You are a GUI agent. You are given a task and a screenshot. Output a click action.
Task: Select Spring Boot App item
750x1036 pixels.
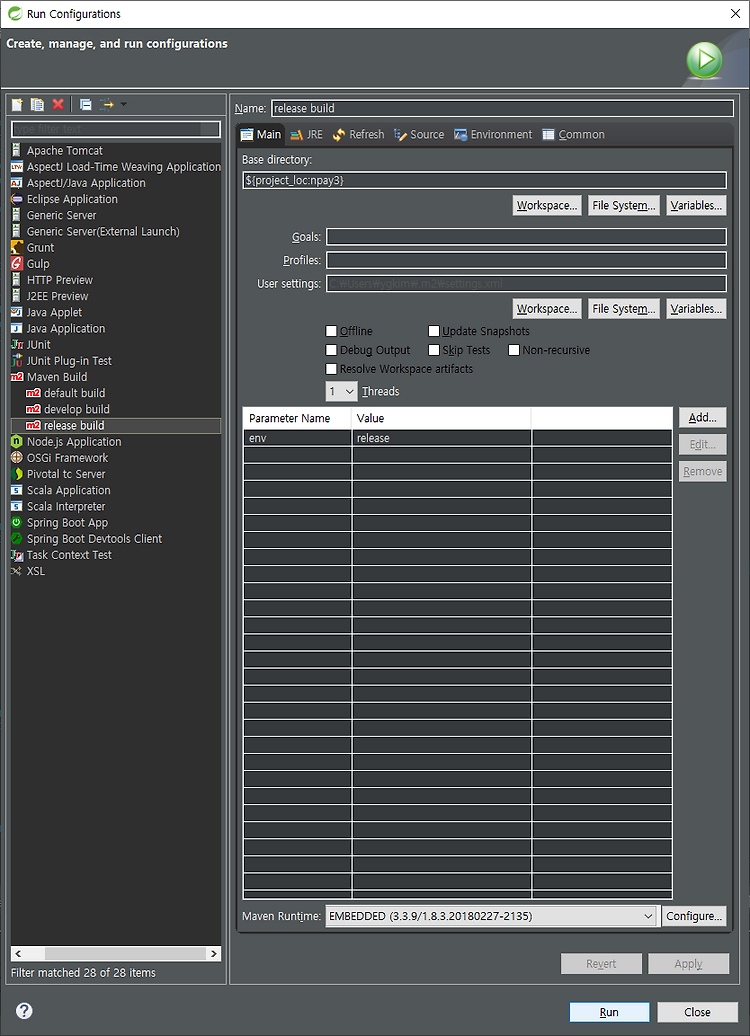click(67, 523)
